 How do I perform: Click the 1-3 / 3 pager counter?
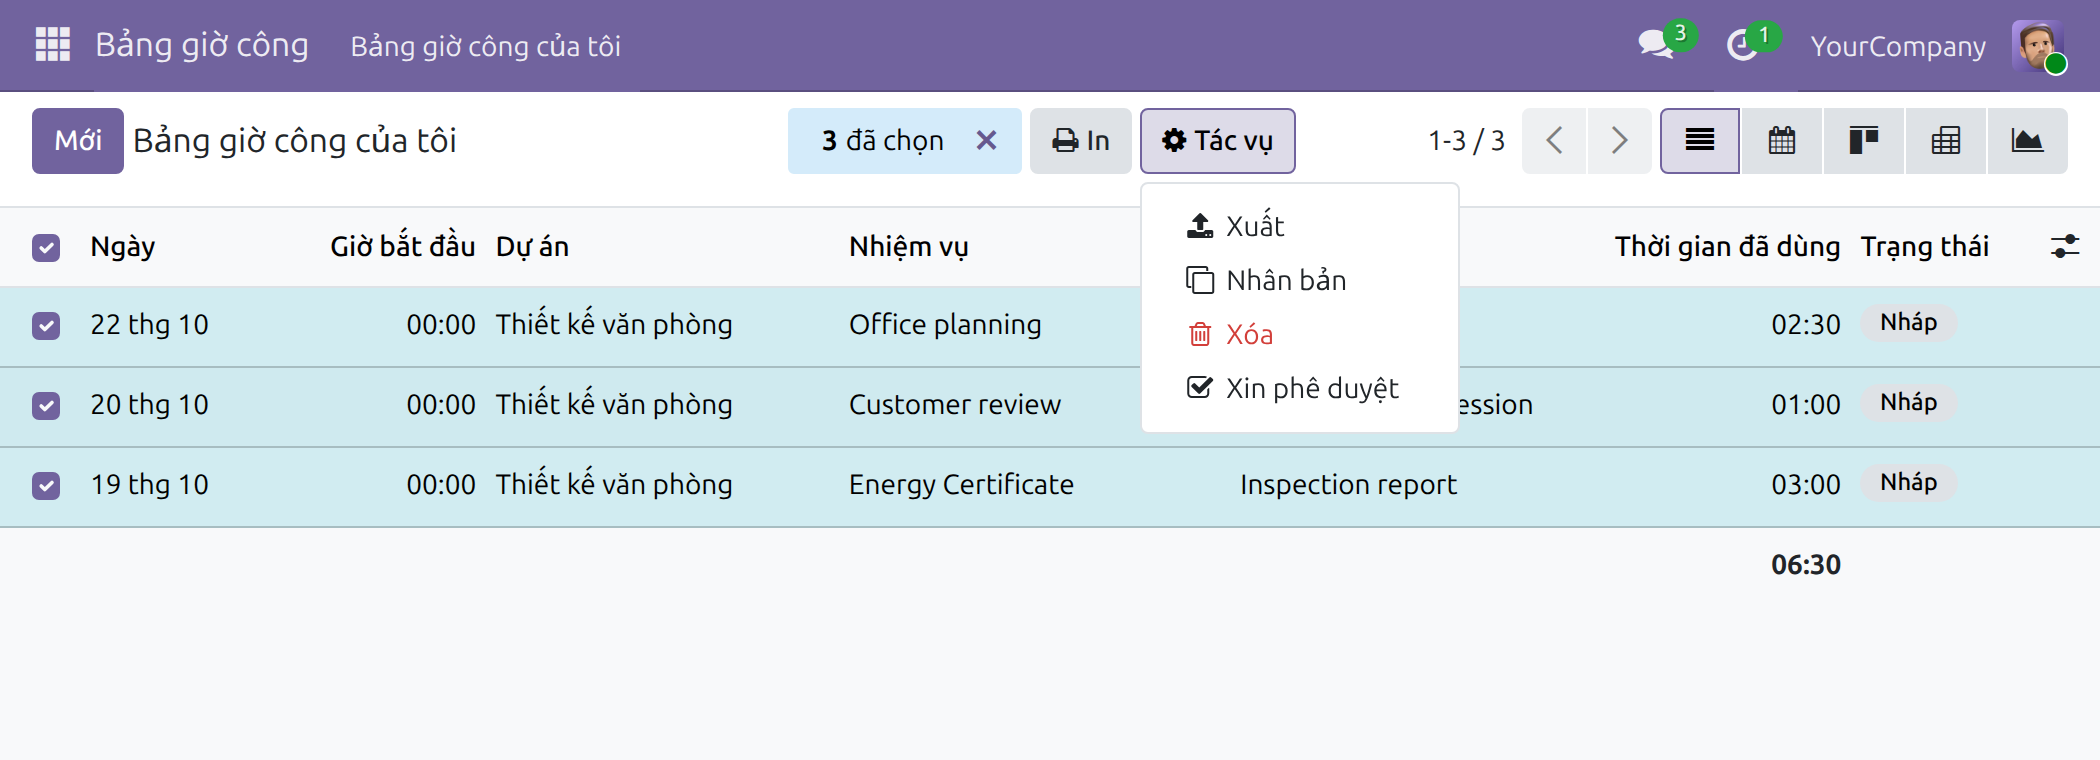point(1466,141)
